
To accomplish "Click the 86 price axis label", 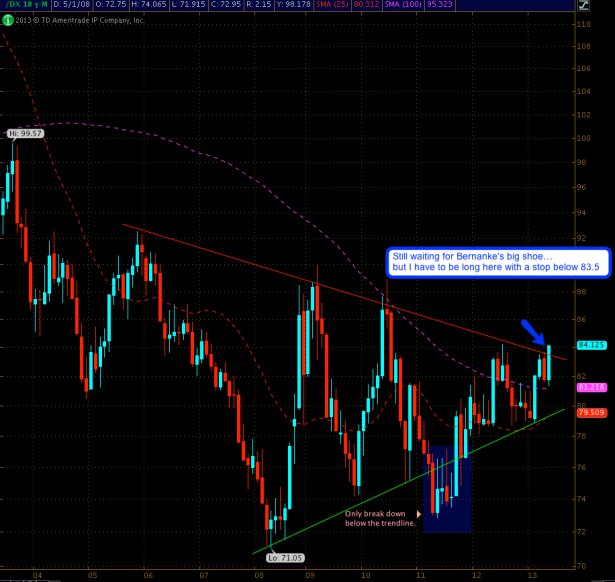I will tap(582, 319).
